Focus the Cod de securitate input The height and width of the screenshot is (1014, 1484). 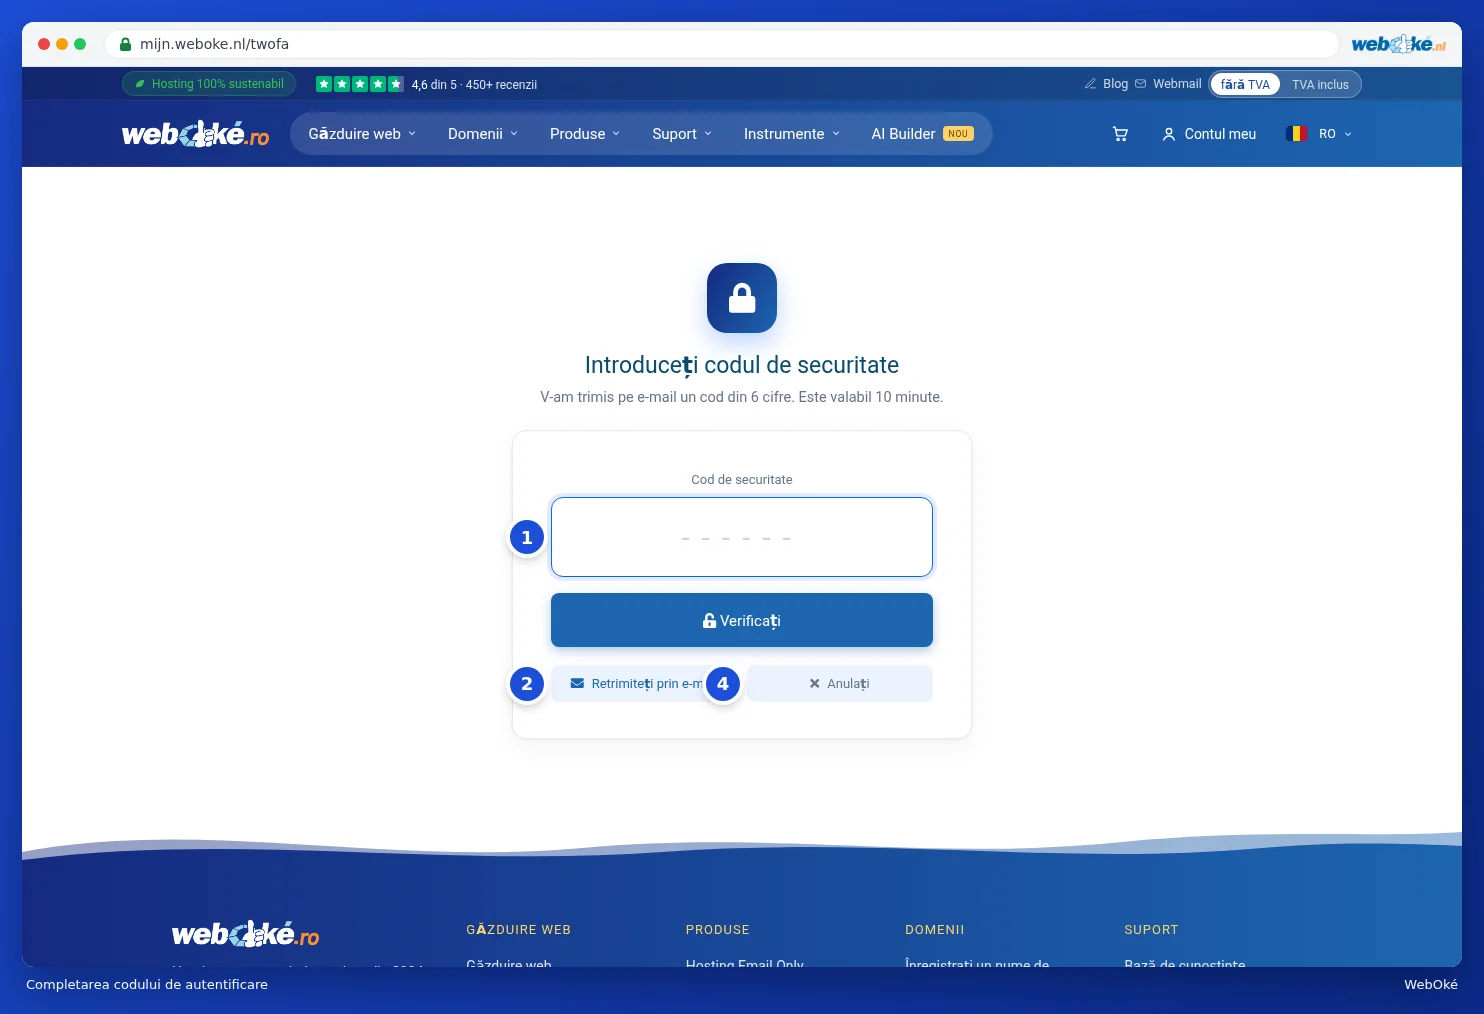coord(742,537)
